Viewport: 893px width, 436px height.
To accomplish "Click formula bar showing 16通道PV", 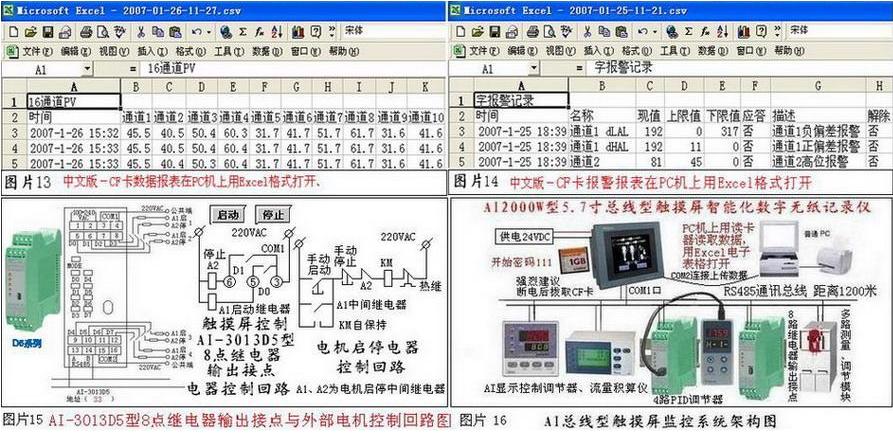I will coord(292,69).
